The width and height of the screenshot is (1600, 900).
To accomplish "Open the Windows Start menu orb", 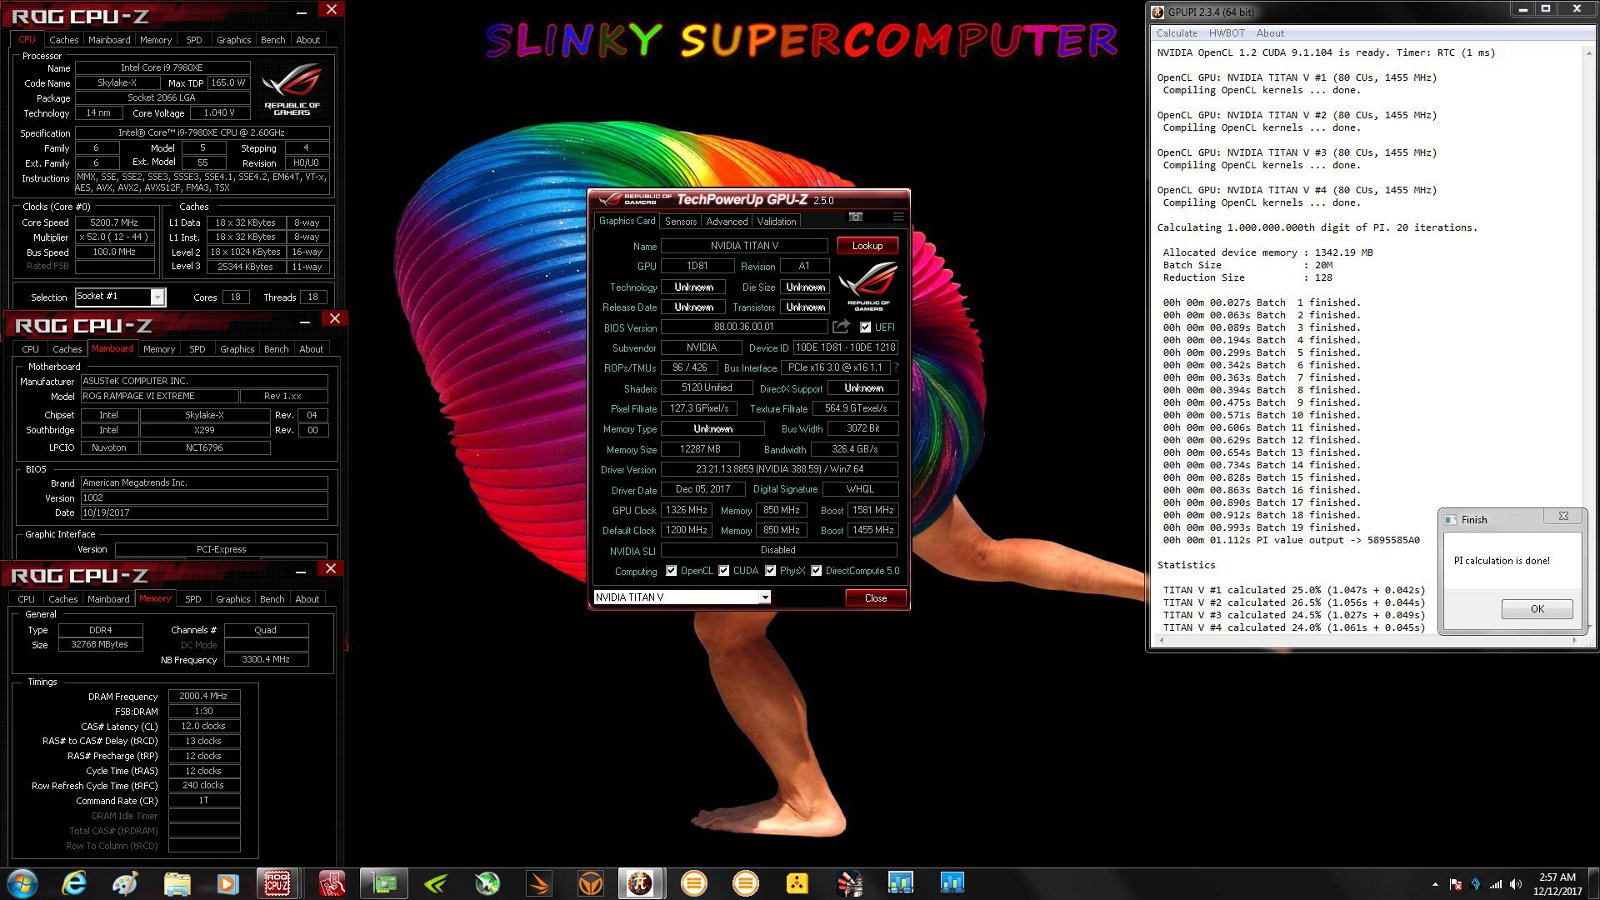I will tap(22, 883).
